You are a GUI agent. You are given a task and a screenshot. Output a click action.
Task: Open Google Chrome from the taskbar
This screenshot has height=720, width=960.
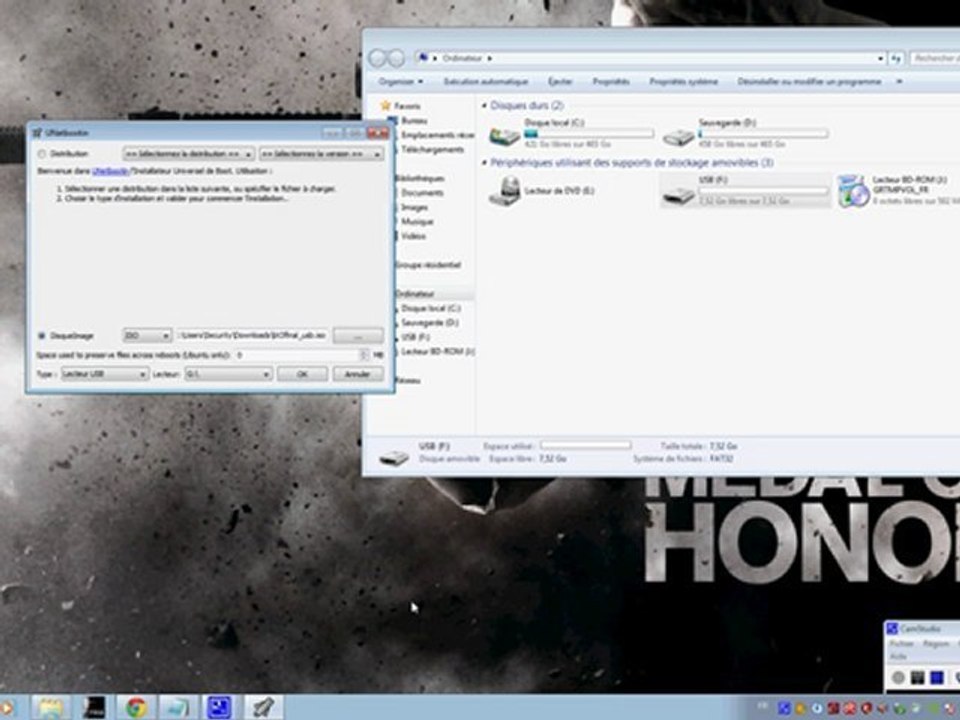136,707
